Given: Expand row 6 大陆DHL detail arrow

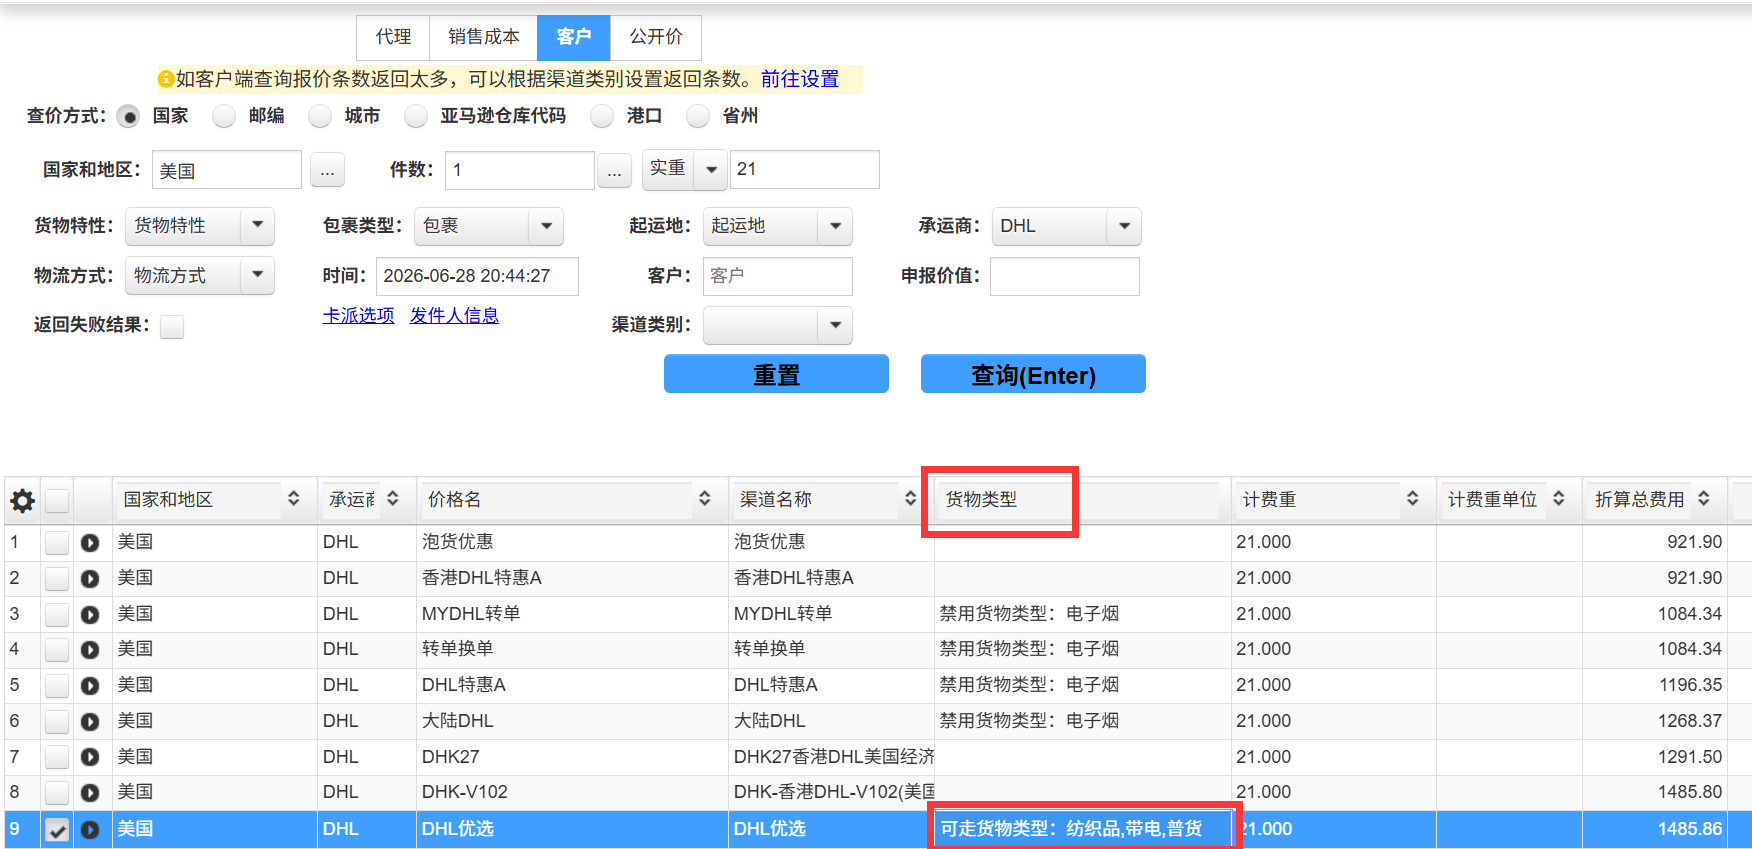Looking at the screenshot, I should pos(90,721).
